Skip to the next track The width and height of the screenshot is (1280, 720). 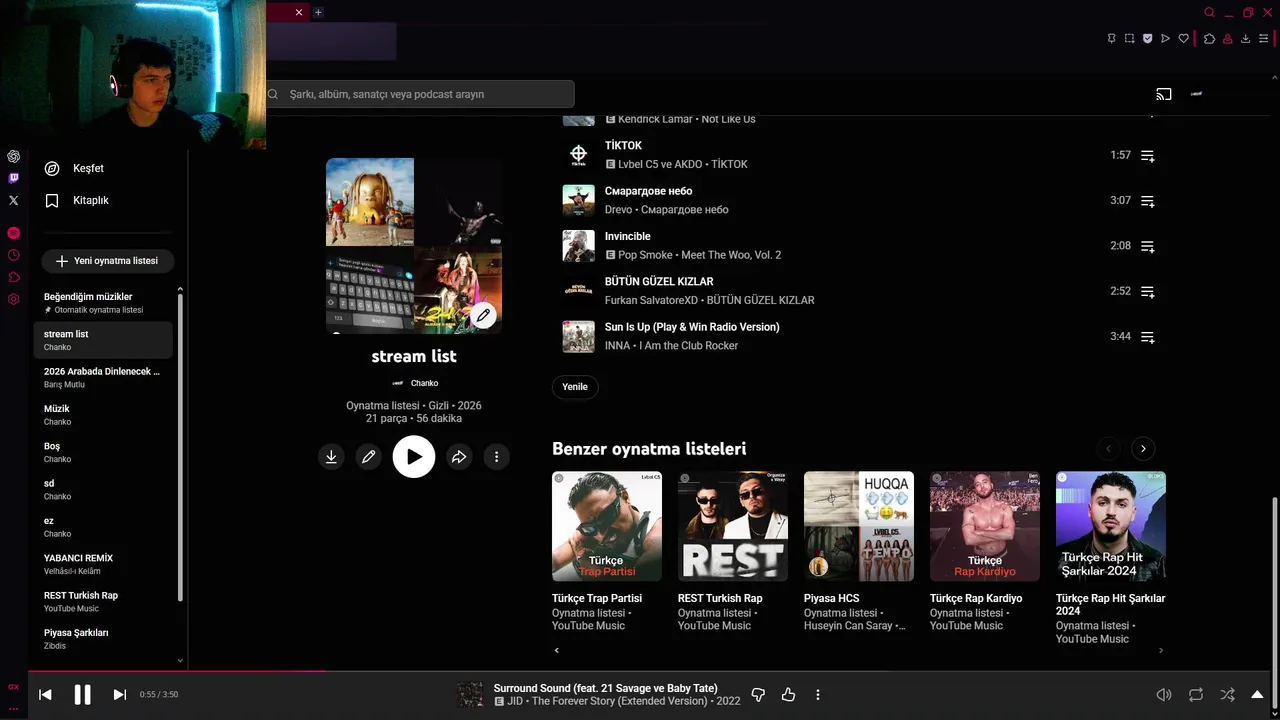[120, 695]
